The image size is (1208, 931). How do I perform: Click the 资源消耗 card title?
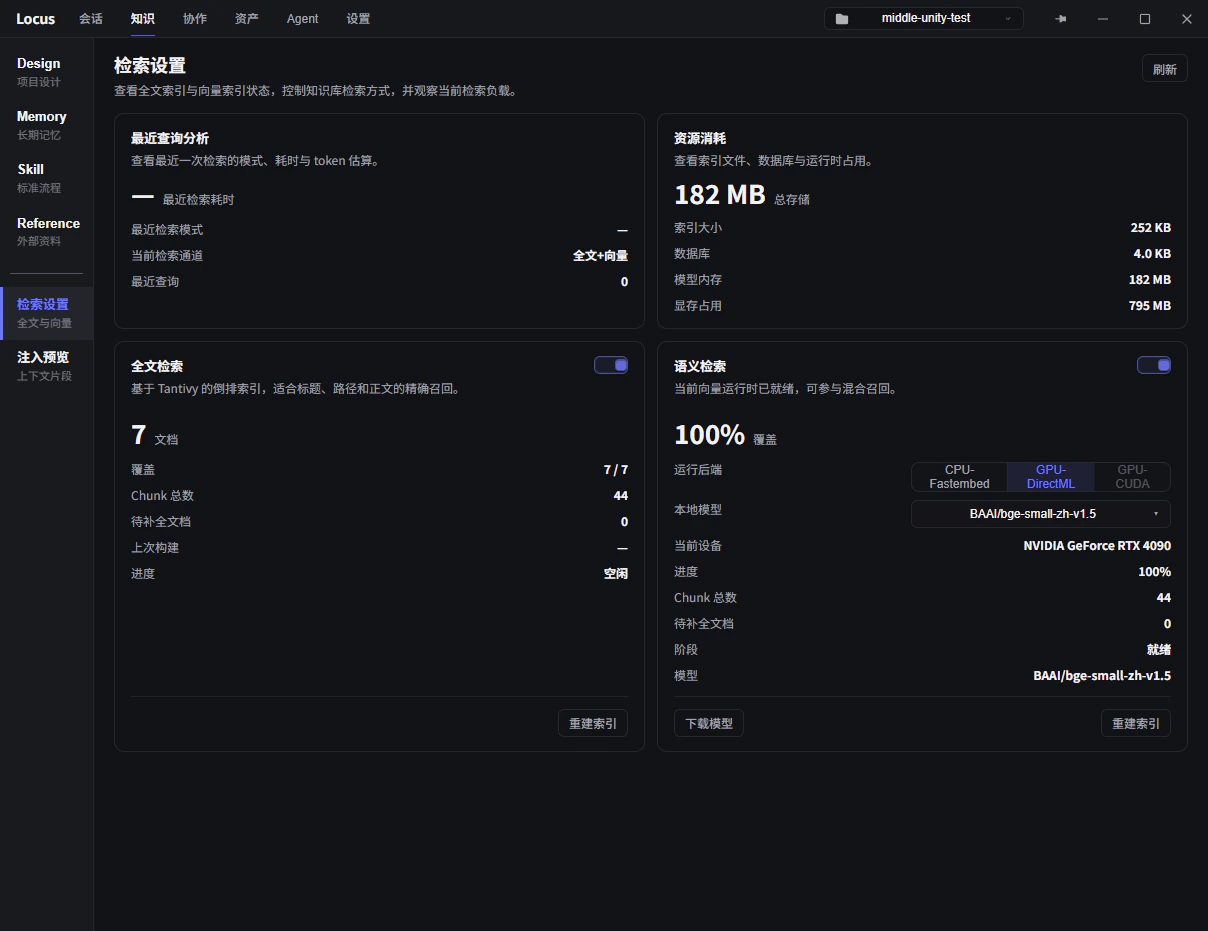(x=700, y=138)
